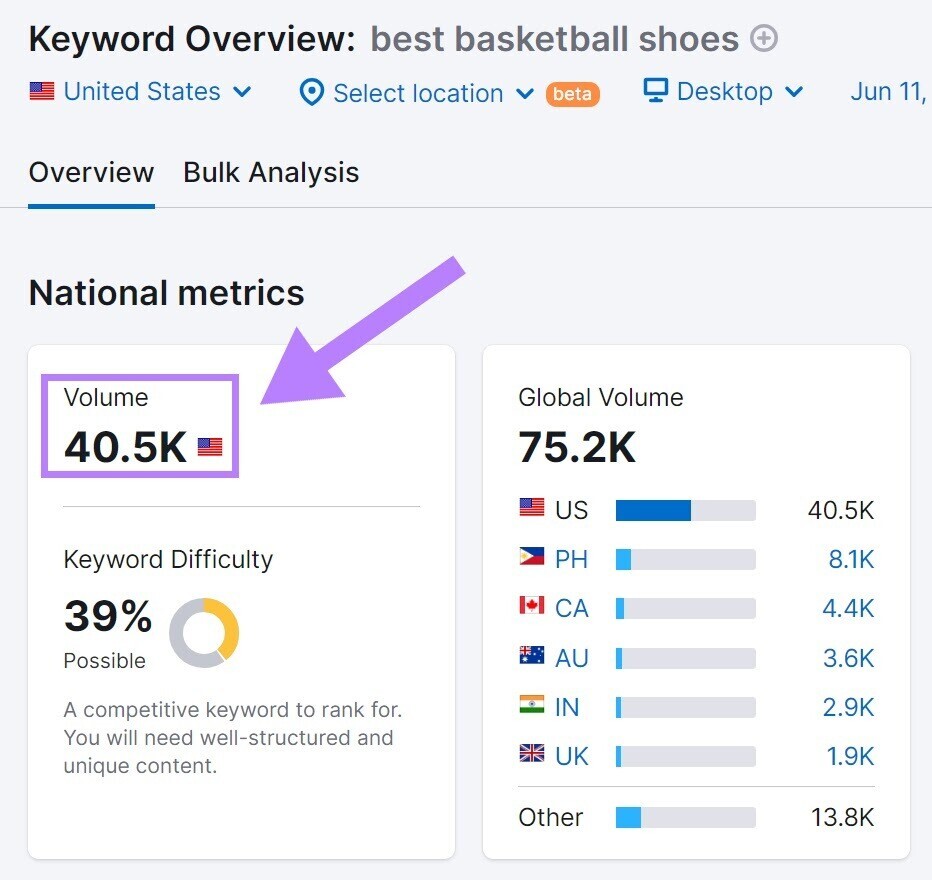Open the United States country dropdown

point(142,91)
